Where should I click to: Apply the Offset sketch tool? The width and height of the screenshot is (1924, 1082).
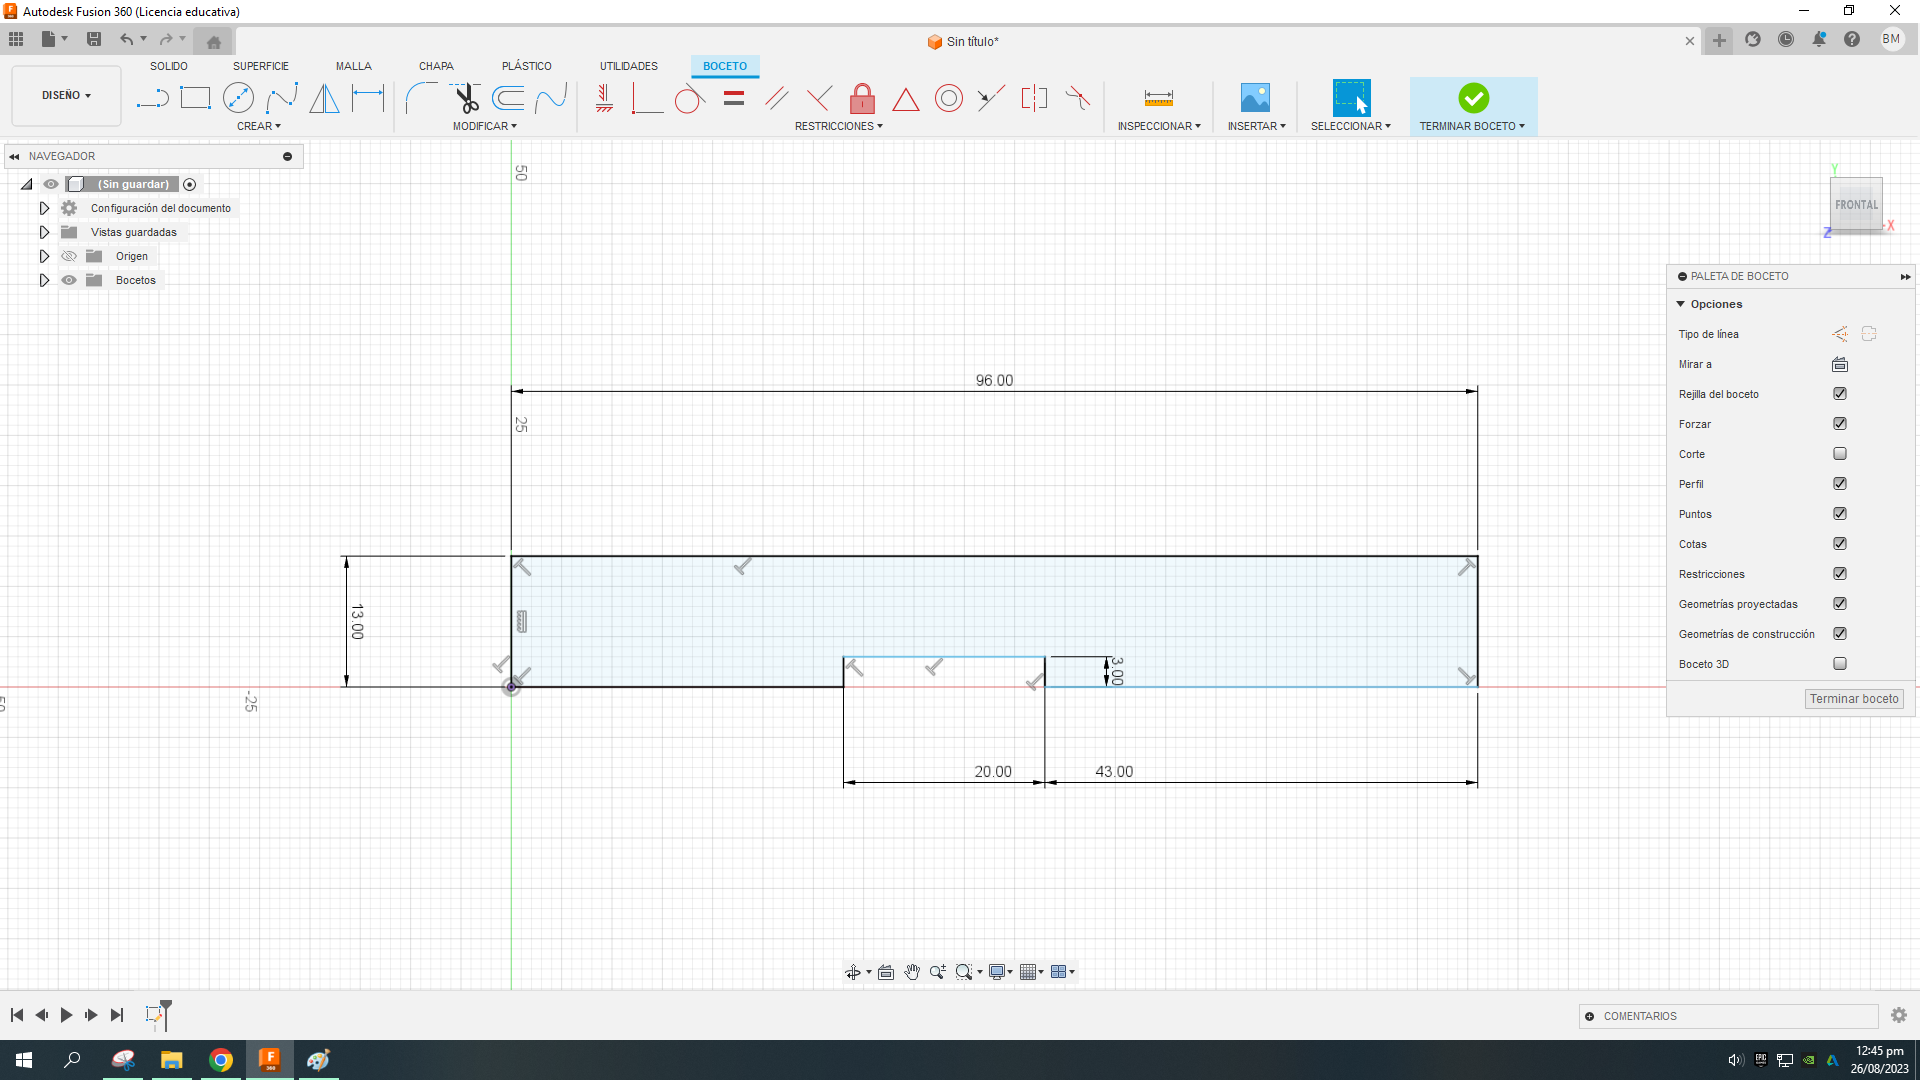tap(508, 98)
